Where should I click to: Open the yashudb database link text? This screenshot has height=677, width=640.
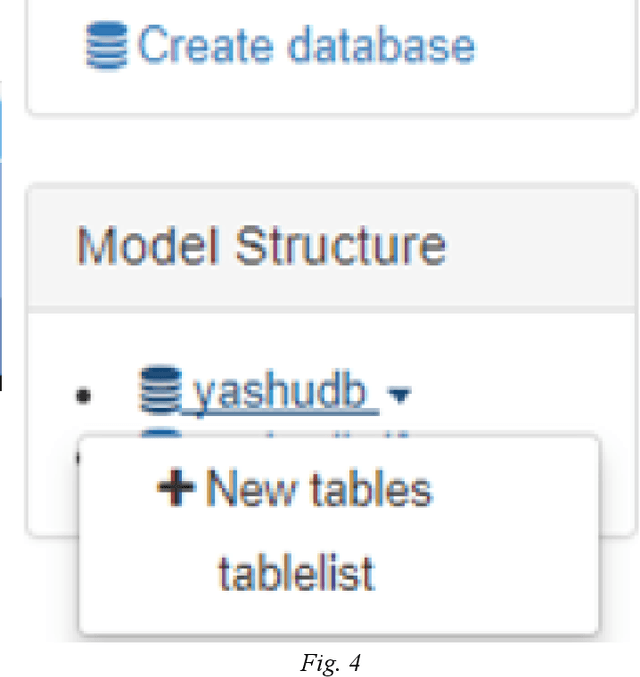284,394
